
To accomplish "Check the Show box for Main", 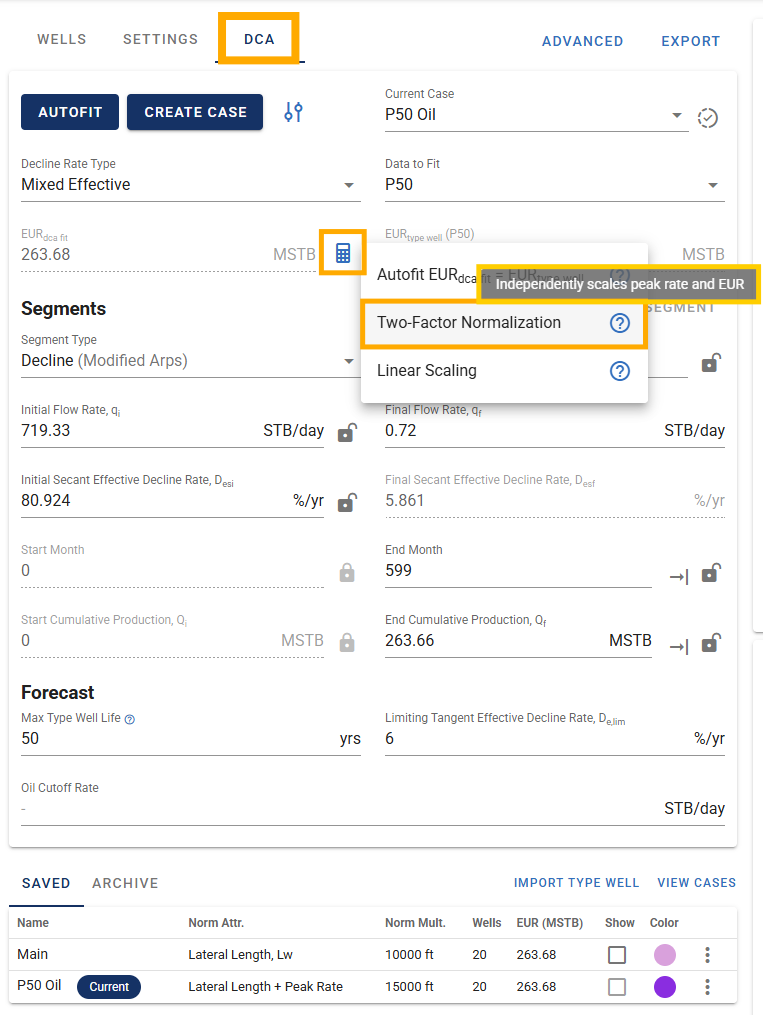I will coord(617,955).
